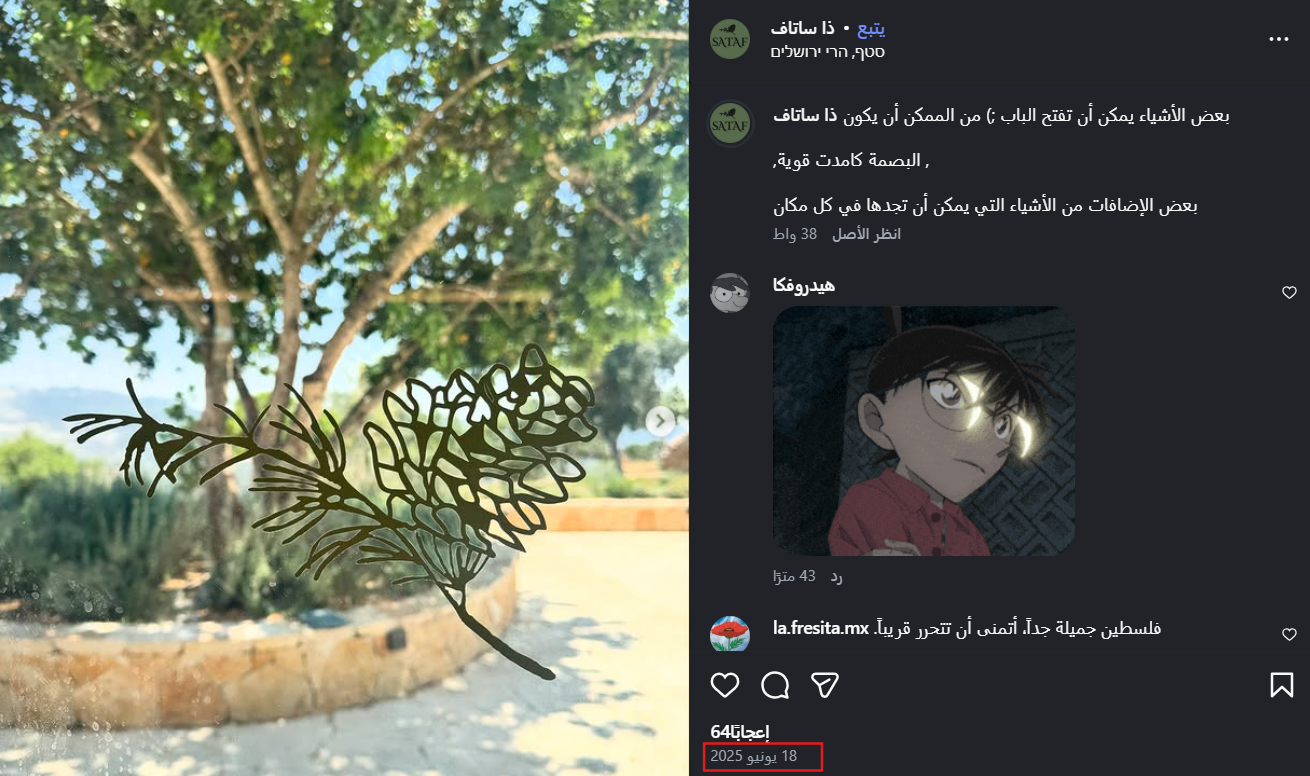Open SATAF profile picture in header
The height and width of the screenshot is (776, 1310).
pos(730,39)
